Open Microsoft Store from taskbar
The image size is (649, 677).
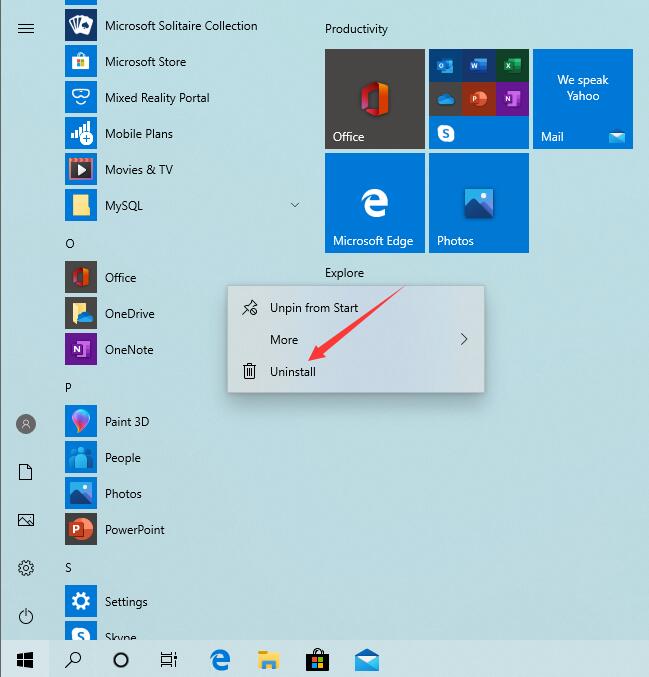317,659
